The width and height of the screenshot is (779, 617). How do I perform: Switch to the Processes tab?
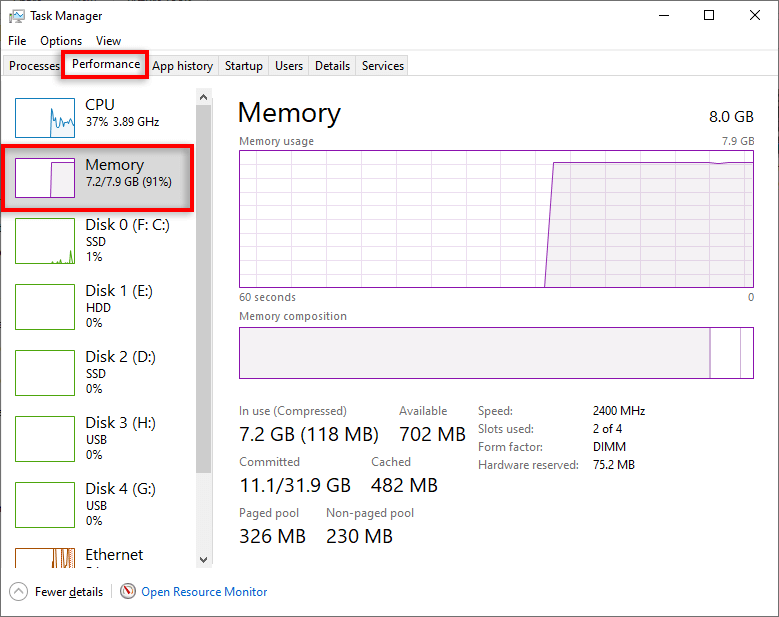coord(34,66)
